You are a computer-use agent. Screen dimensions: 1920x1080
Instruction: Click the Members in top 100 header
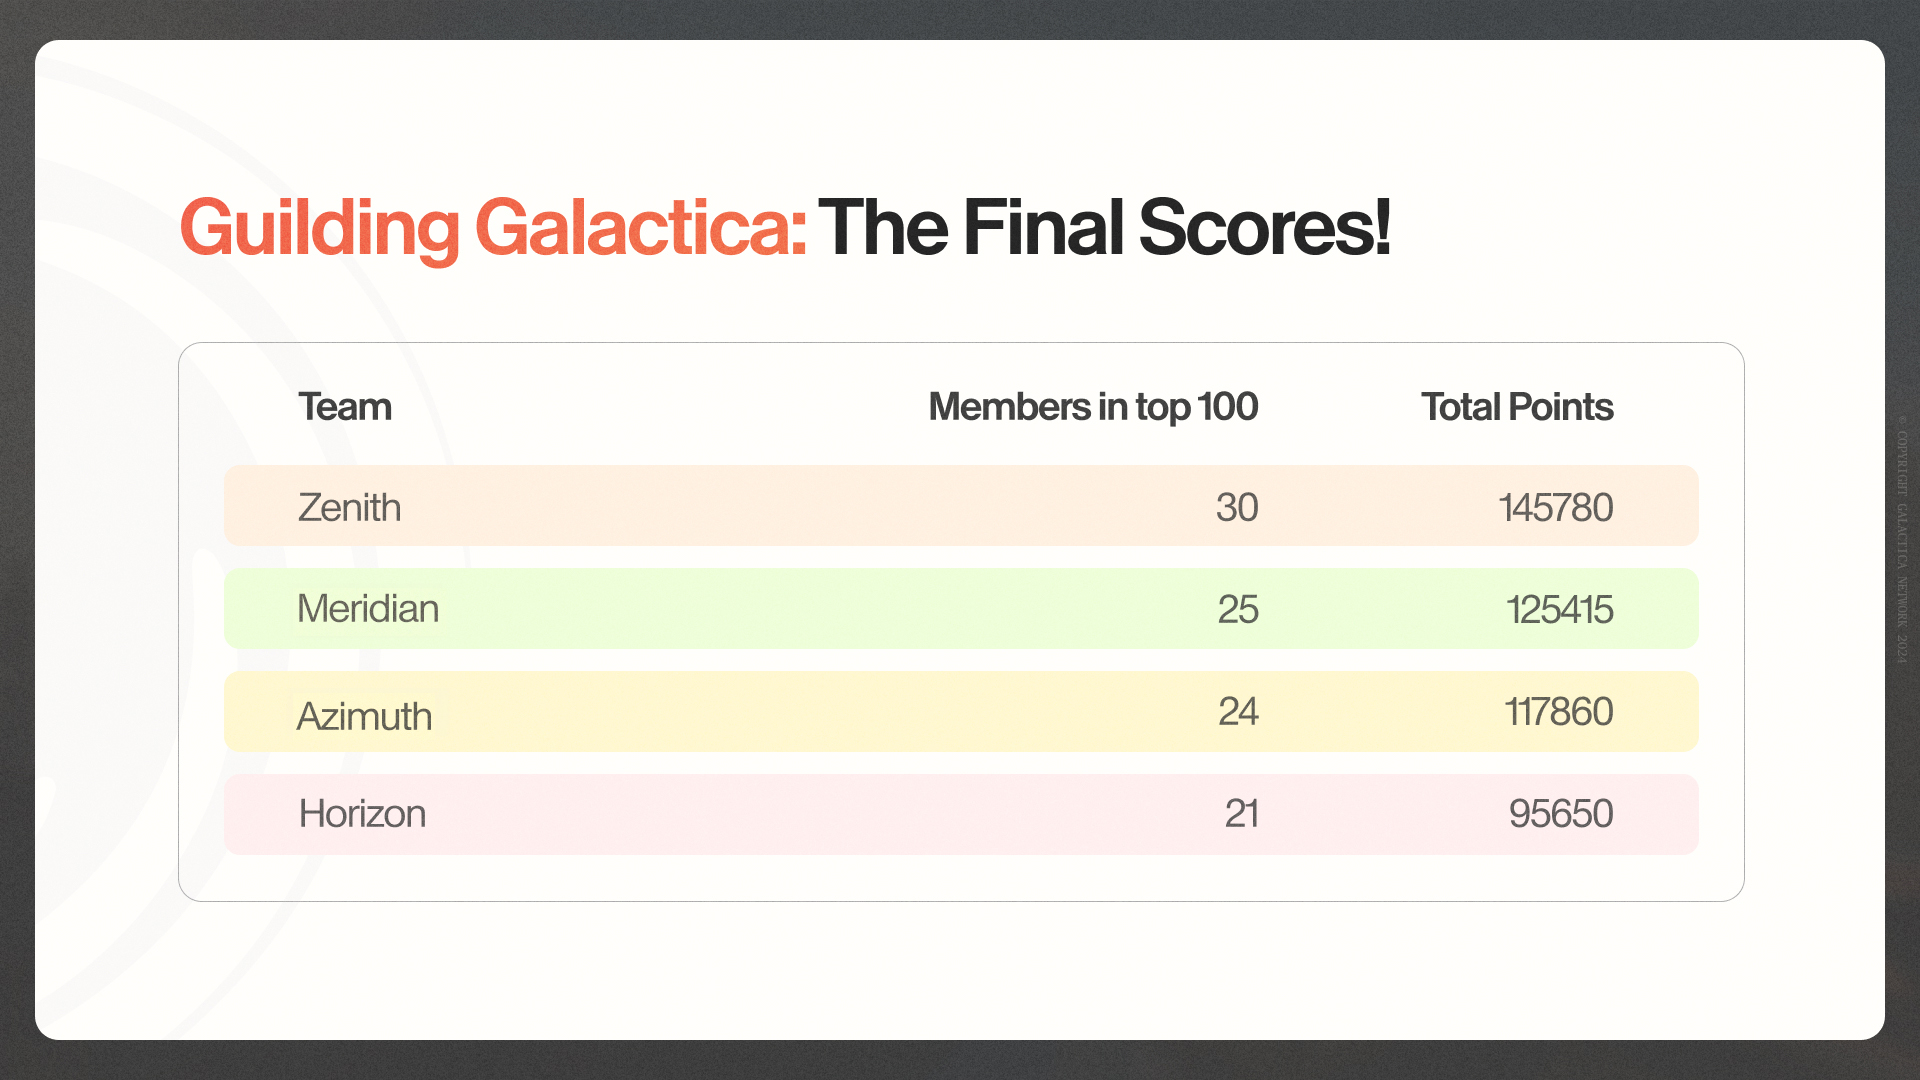1093,407
